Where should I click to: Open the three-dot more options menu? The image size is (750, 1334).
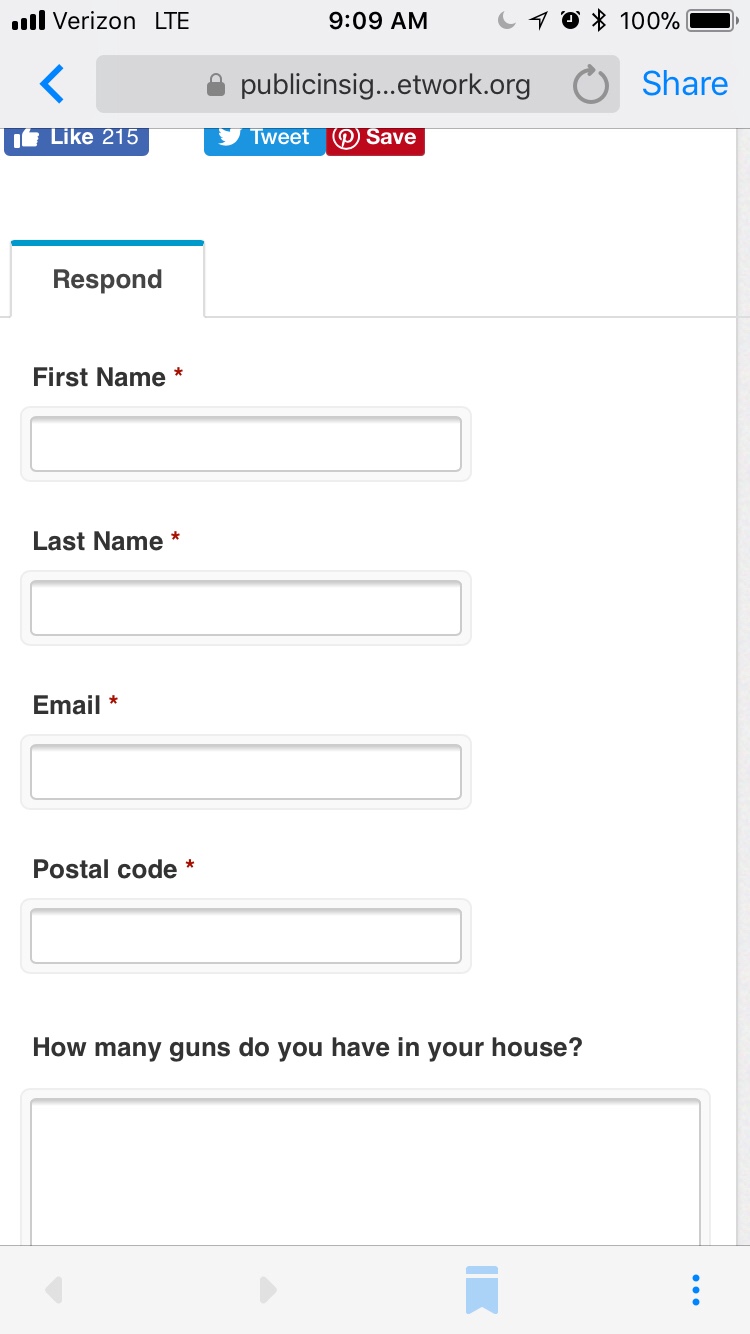[x=696, y=1289]
